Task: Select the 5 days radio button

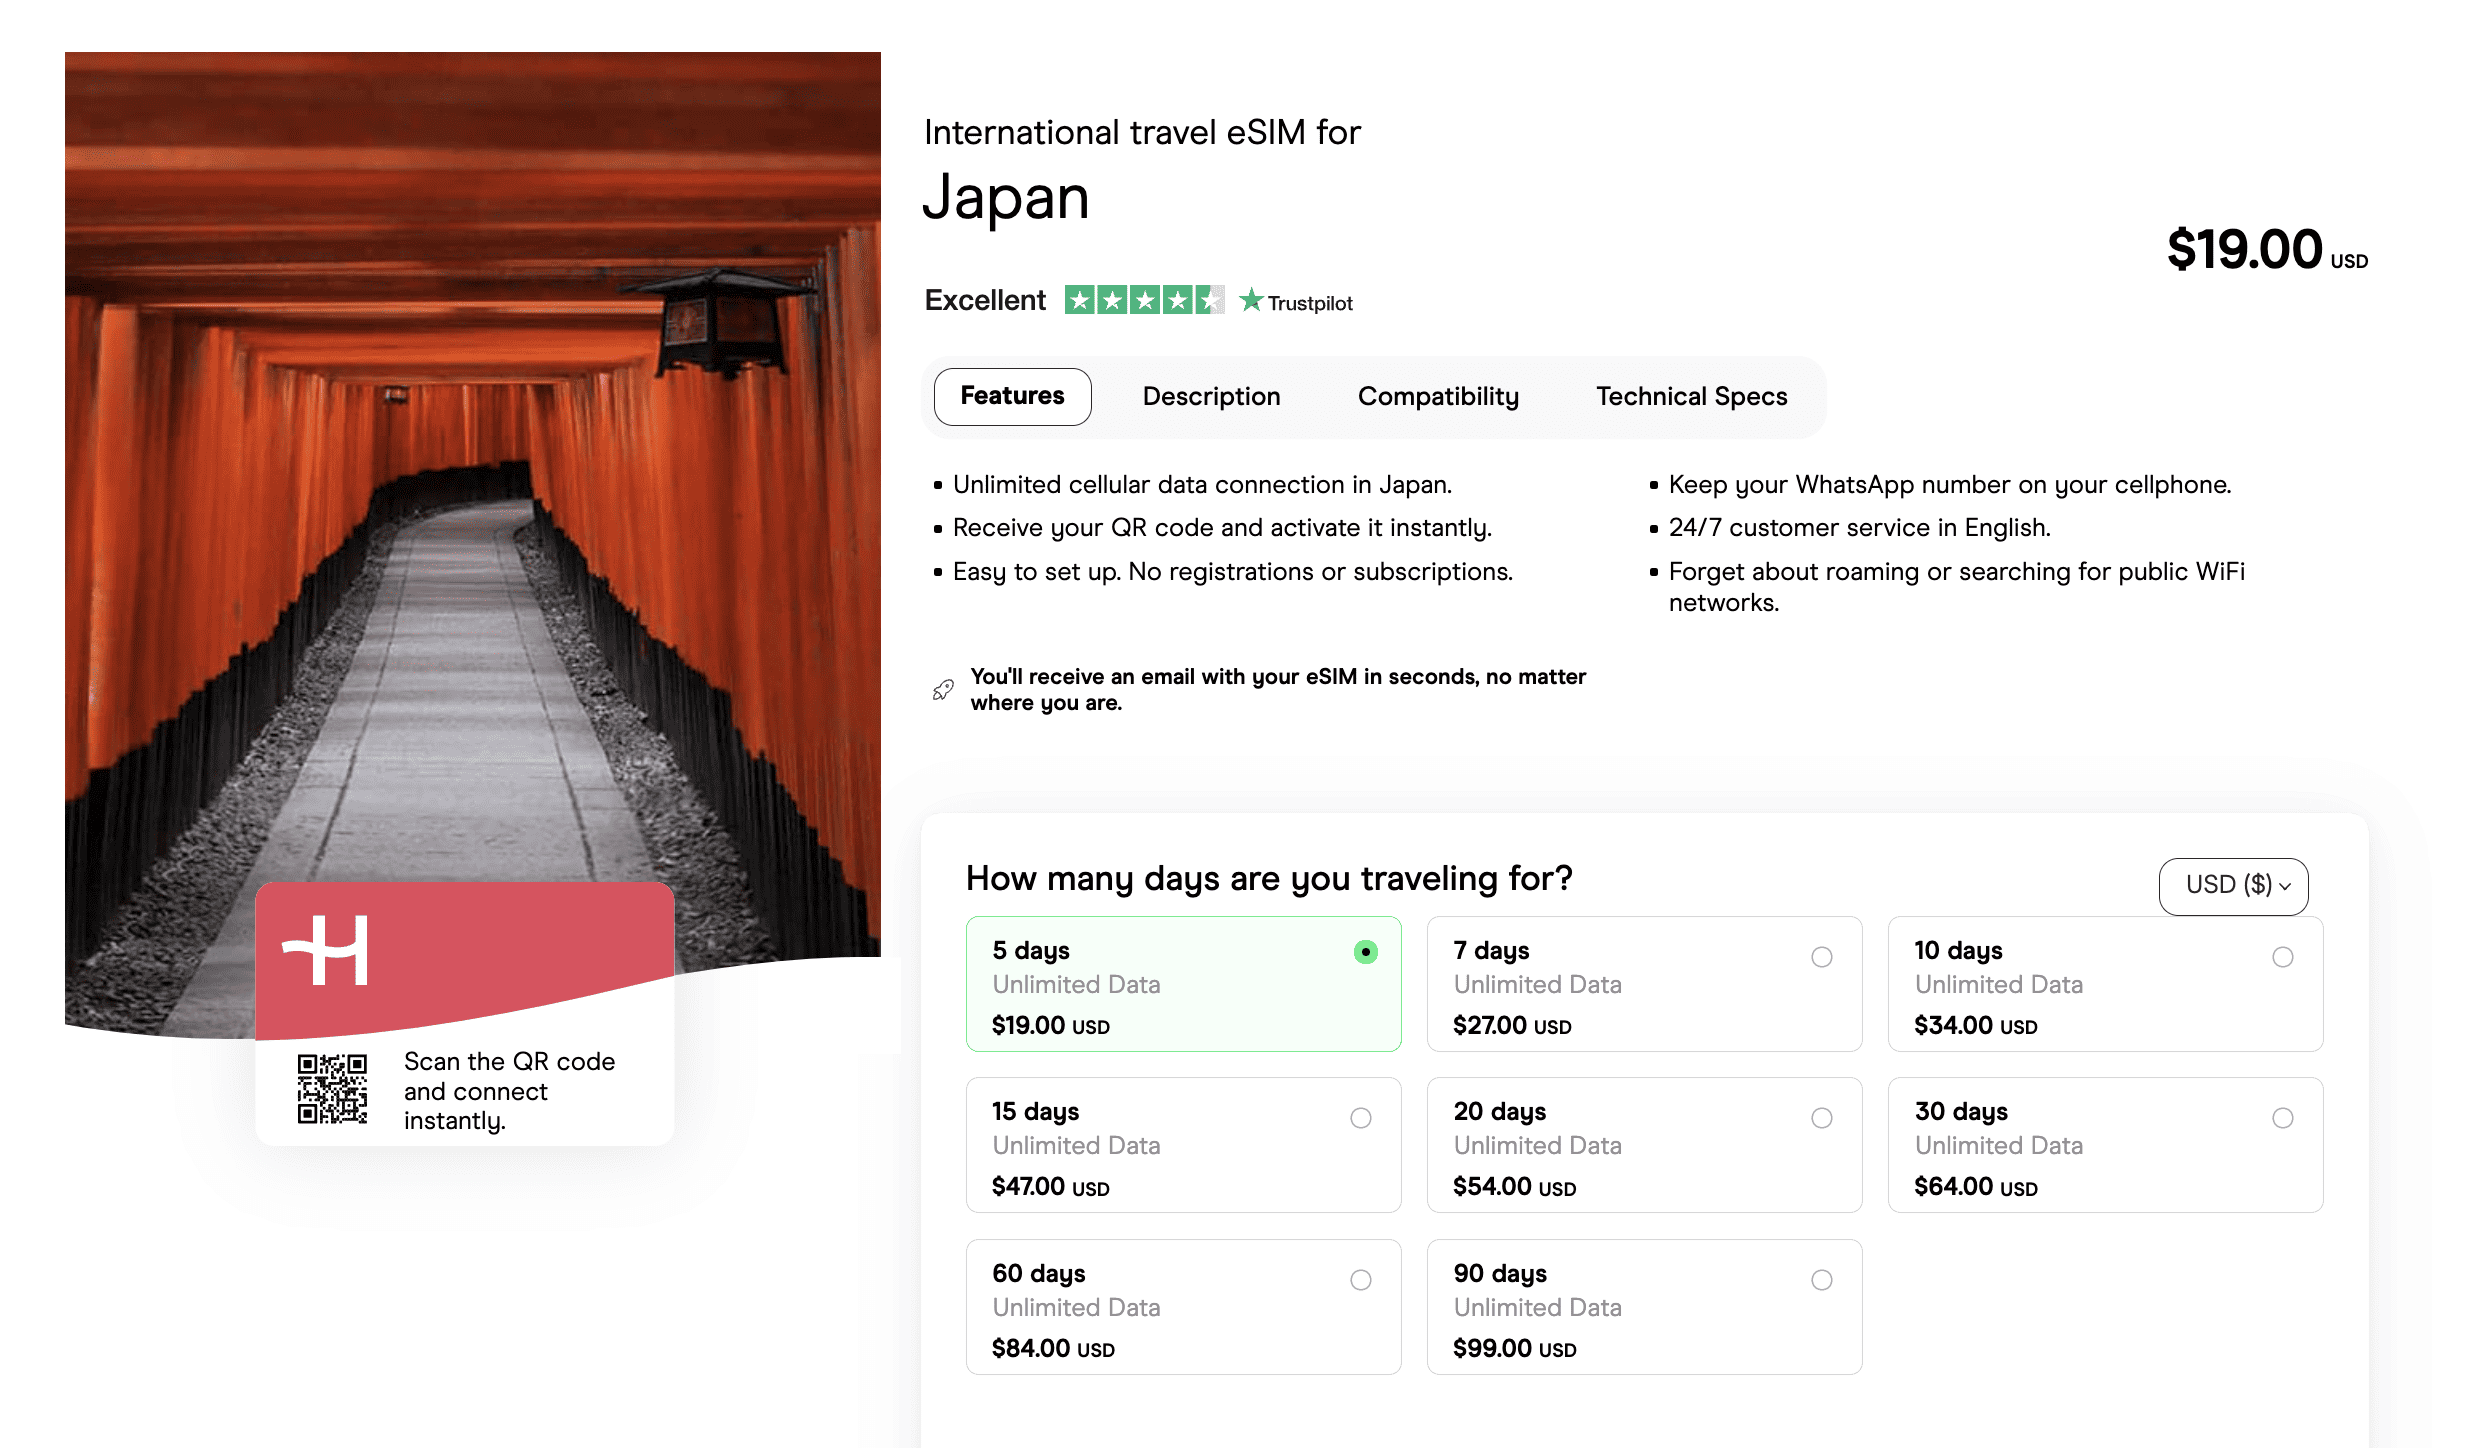Action: click(x=1365, y=952)
